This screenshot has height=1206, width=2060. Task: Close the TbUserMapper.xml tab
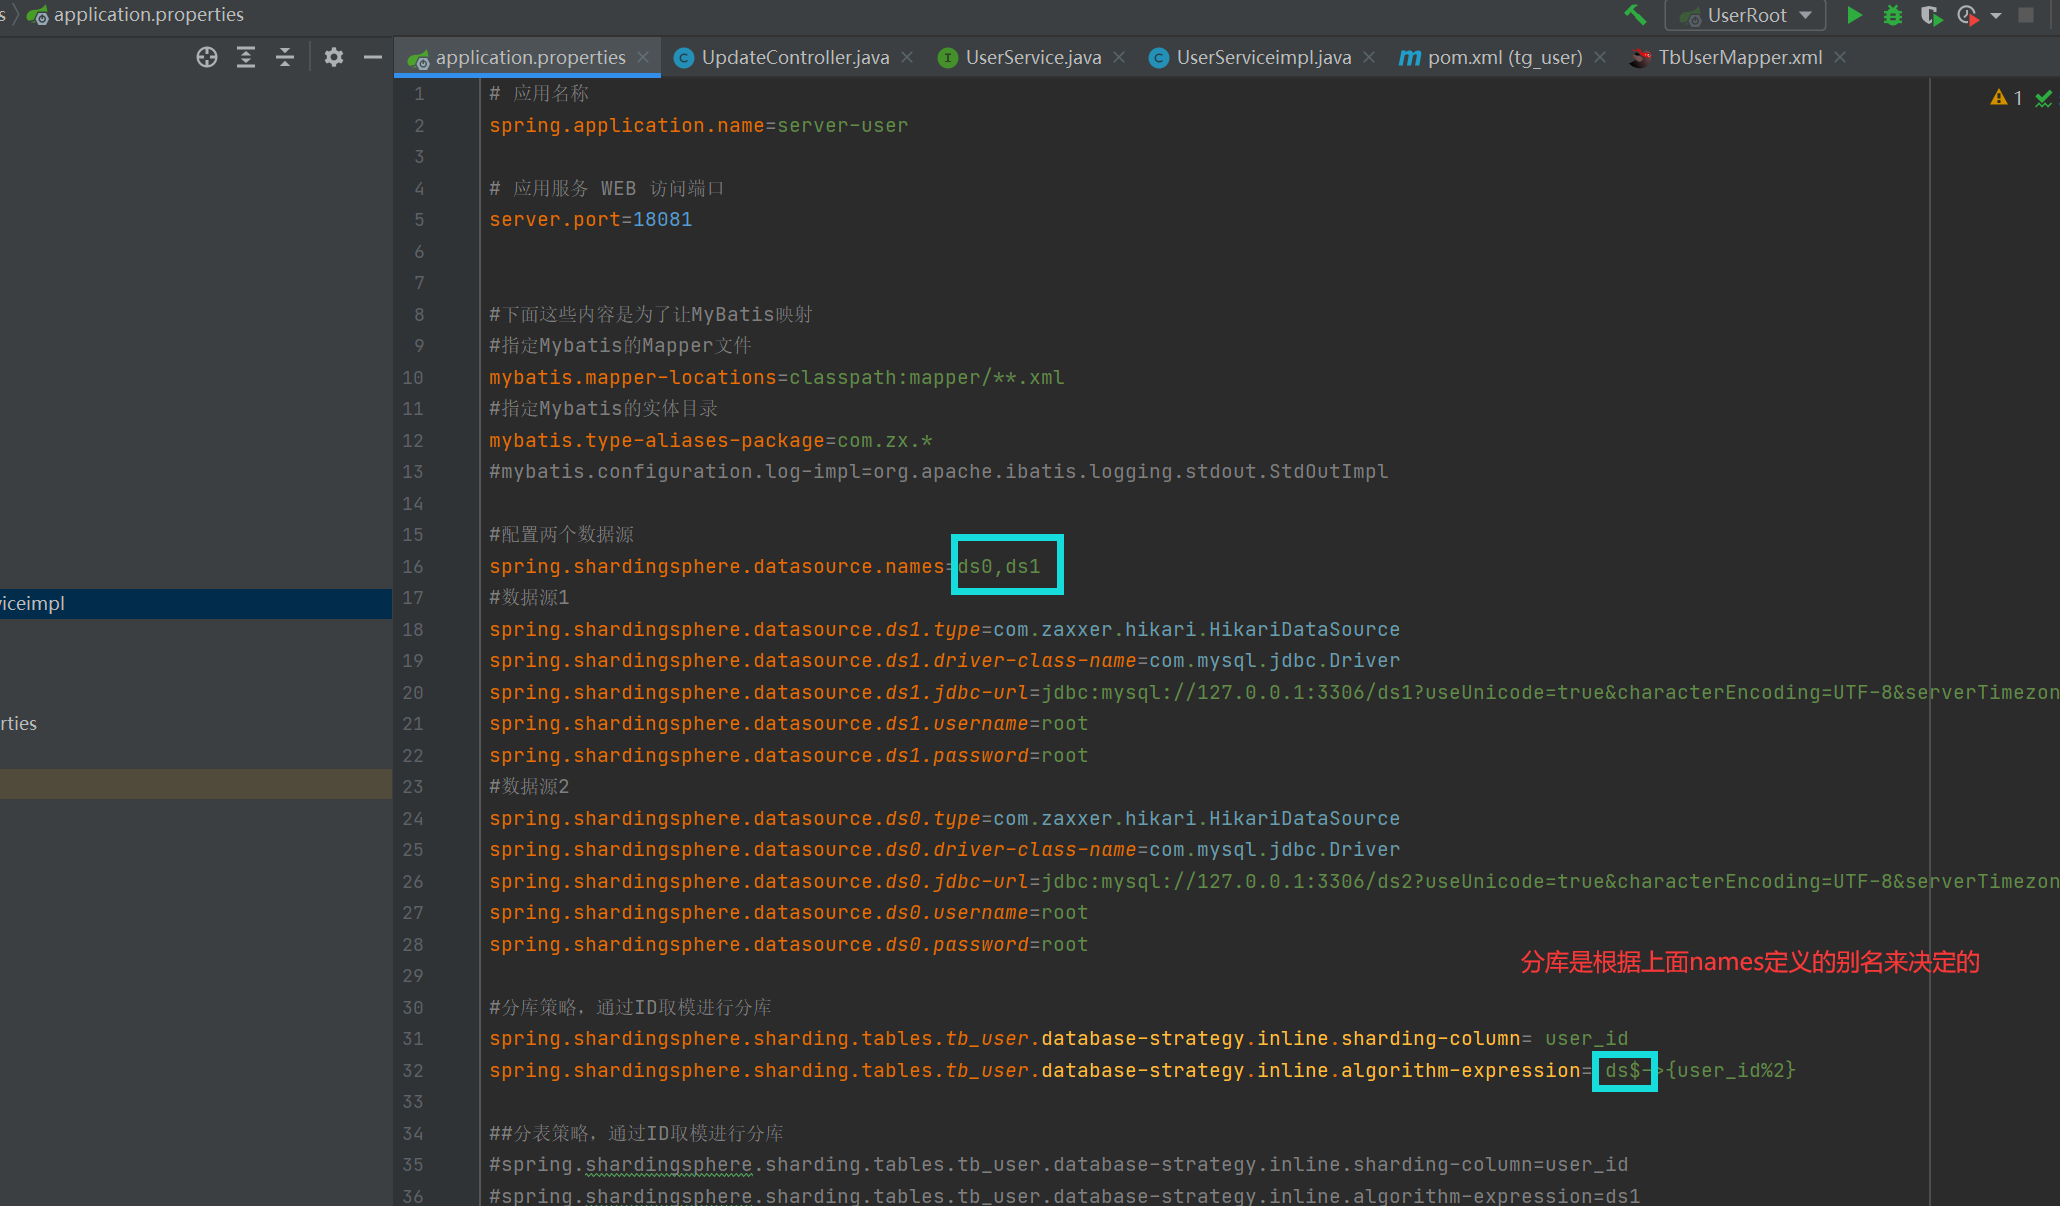point(1840,57)
